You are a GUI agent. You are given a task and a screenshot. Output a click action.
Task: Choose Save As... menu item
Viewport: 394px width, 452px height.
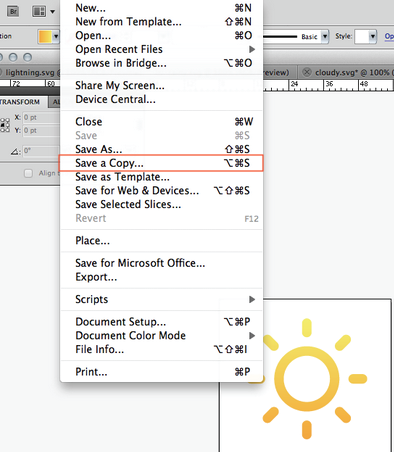[x=161, y=149]
